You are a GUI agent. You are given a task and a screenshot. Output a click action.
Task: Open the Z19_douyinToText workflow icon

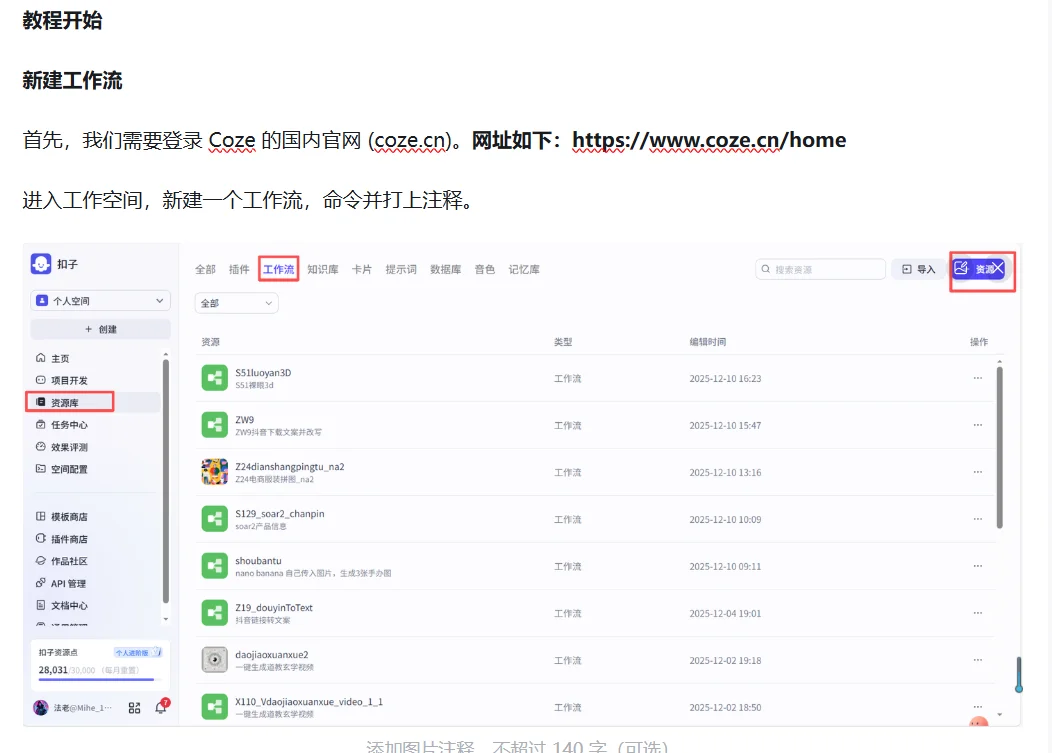pos(215,613)
